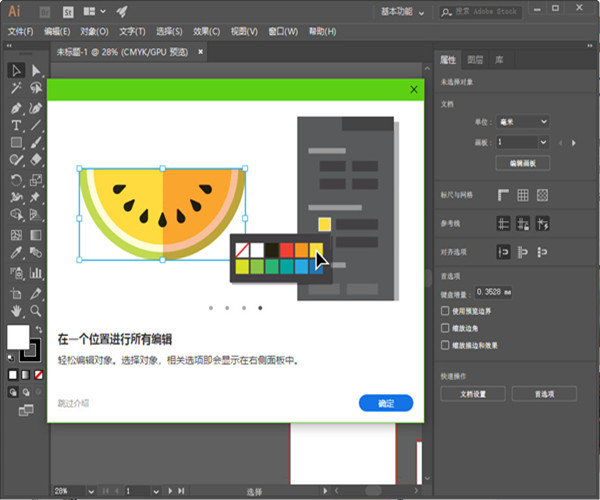Viewport: 600px width, 500px height.
Task: Select the Type tool
Action: pyautogui.click(x=16, y=125)
